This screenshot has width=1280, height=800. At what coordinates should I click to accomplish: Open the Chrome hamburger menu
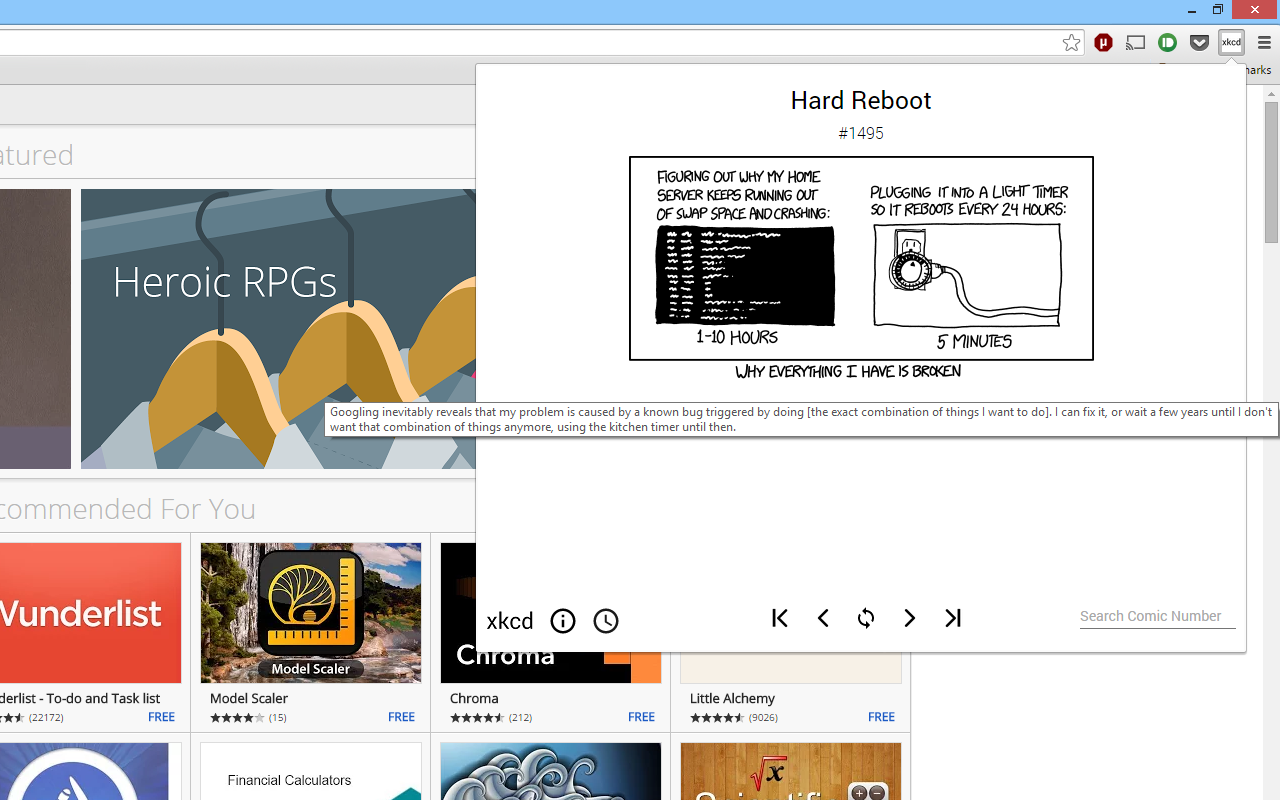pyautogui.click(x=1264, y=43)
